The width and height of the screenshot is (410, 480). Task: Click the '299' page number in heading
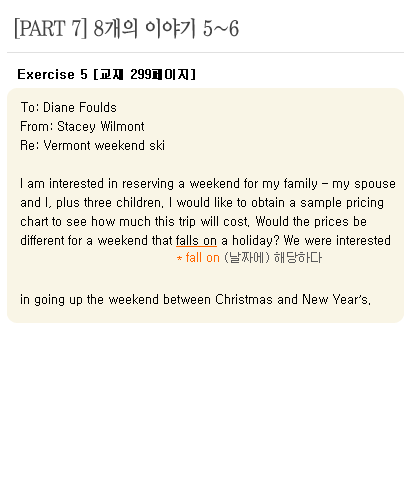pyautogui.click(x=141, y=74)
